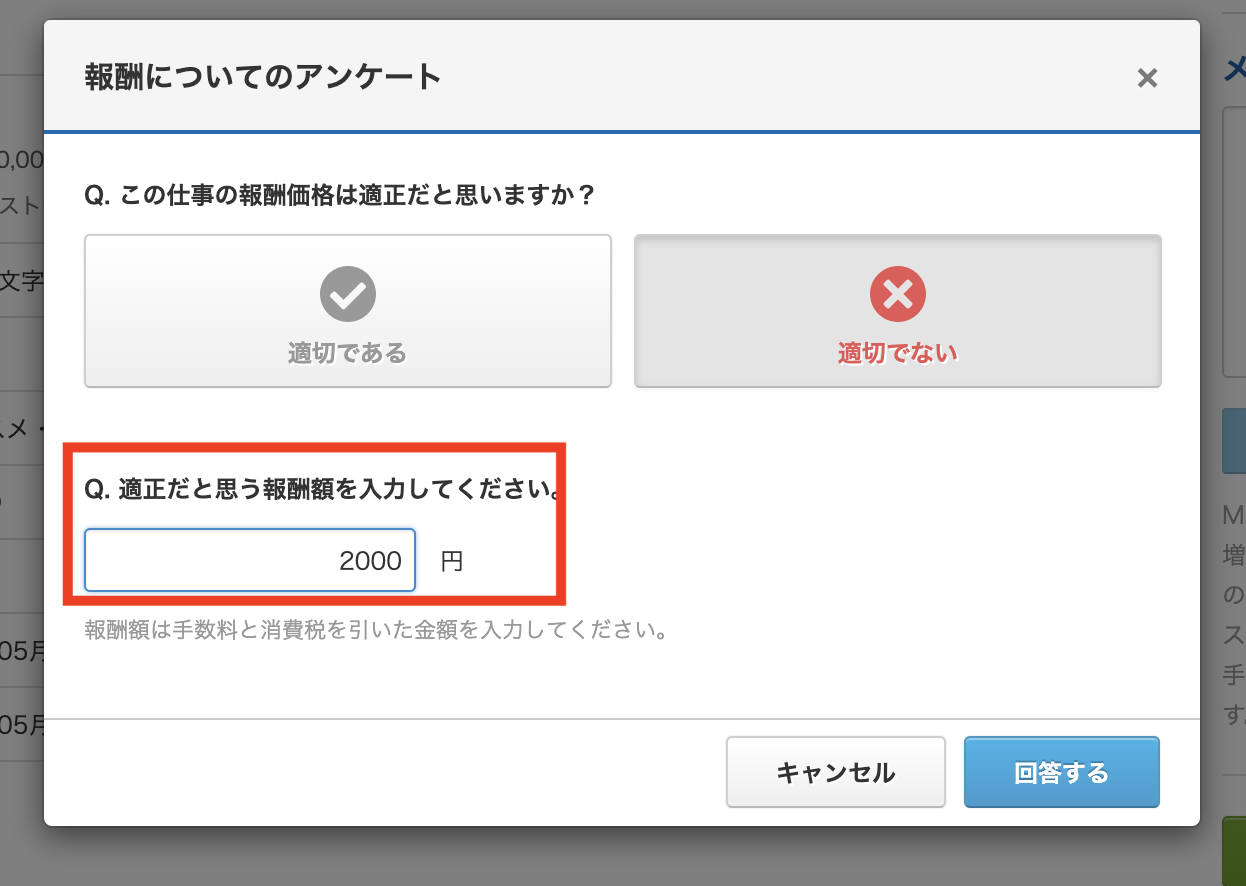Click the red X circle icon

click(897, 294)
